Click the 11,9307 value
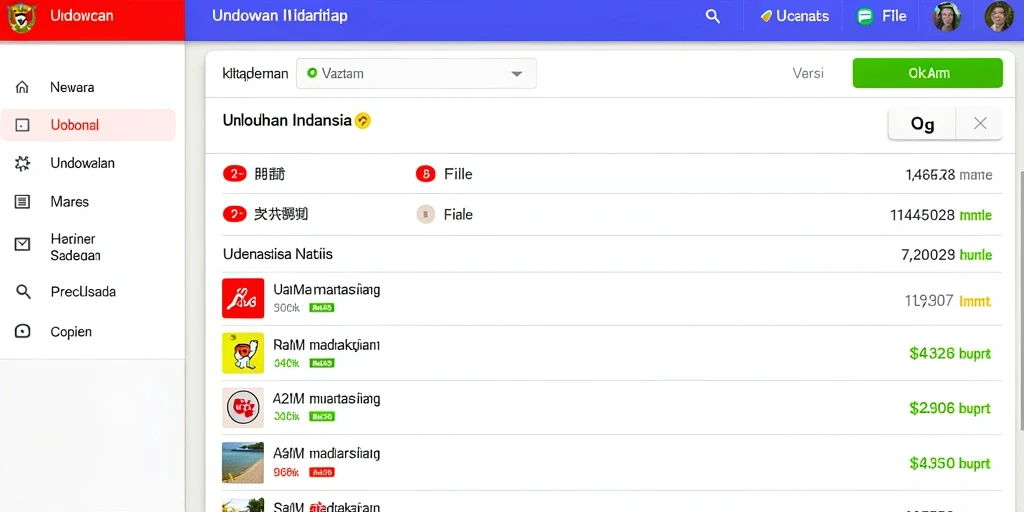The width and height of the screenshot is (1024, 512). pos(929,301)
